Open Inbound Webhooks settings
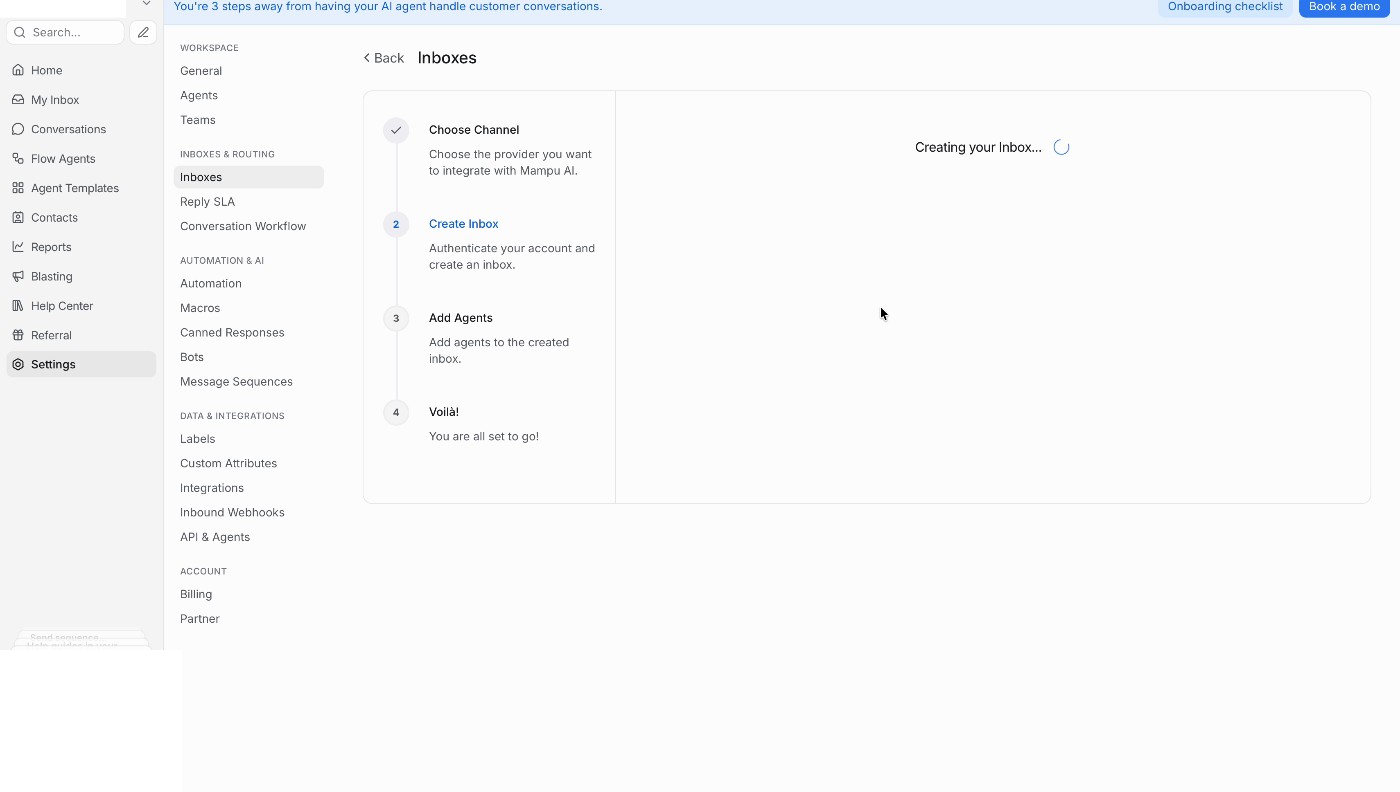The width and height of the screenshot is (1400, 792). [x=232, y=512]
